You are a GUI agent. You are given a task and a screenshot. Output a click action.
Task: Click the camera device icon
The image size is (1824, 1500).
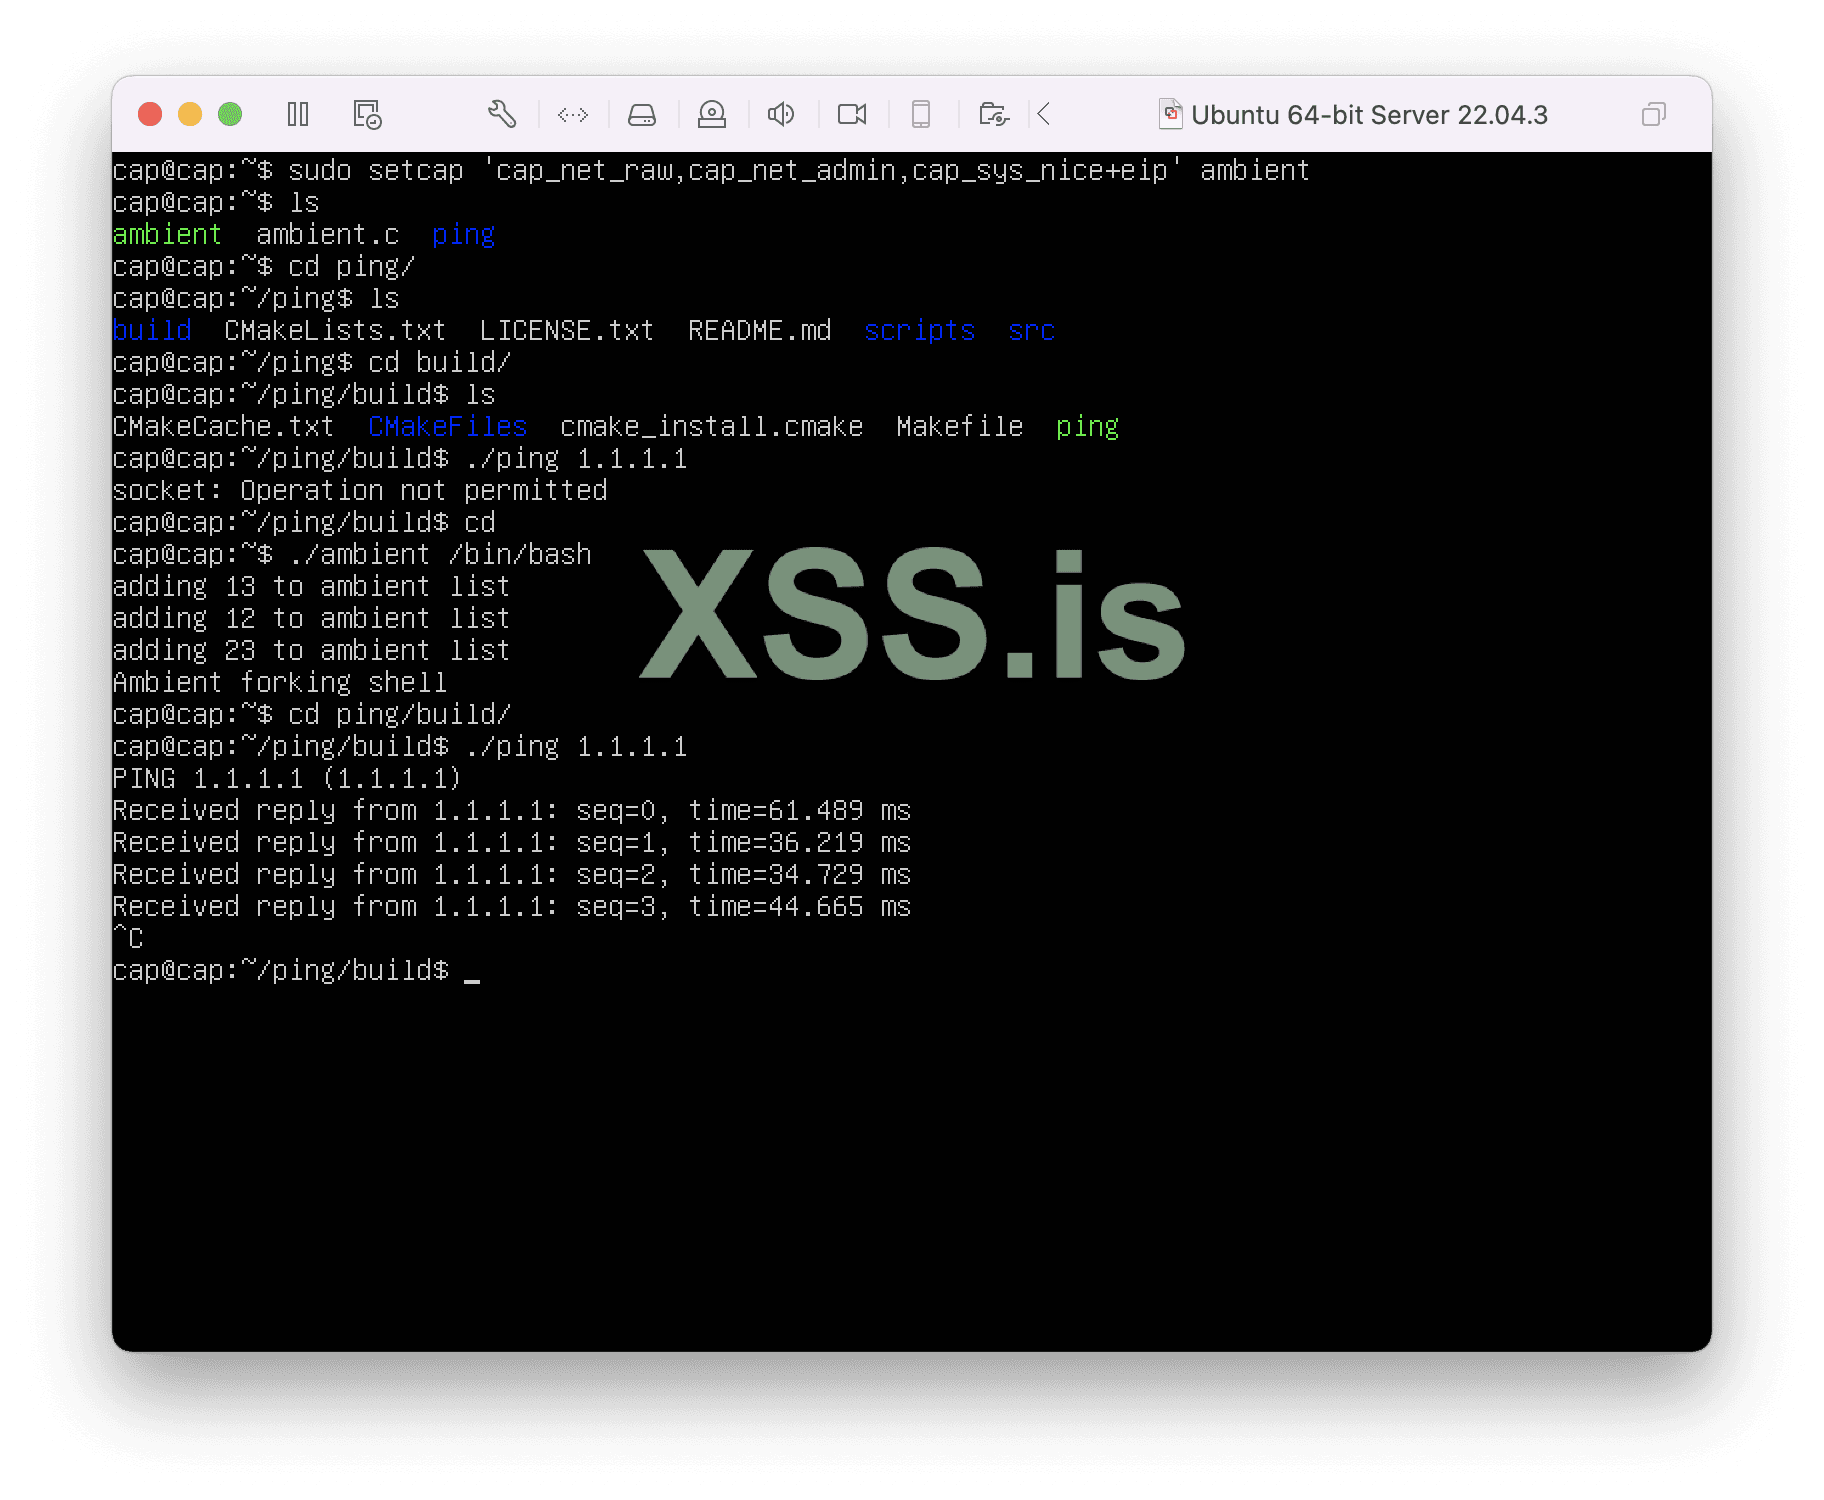[852, 115]
